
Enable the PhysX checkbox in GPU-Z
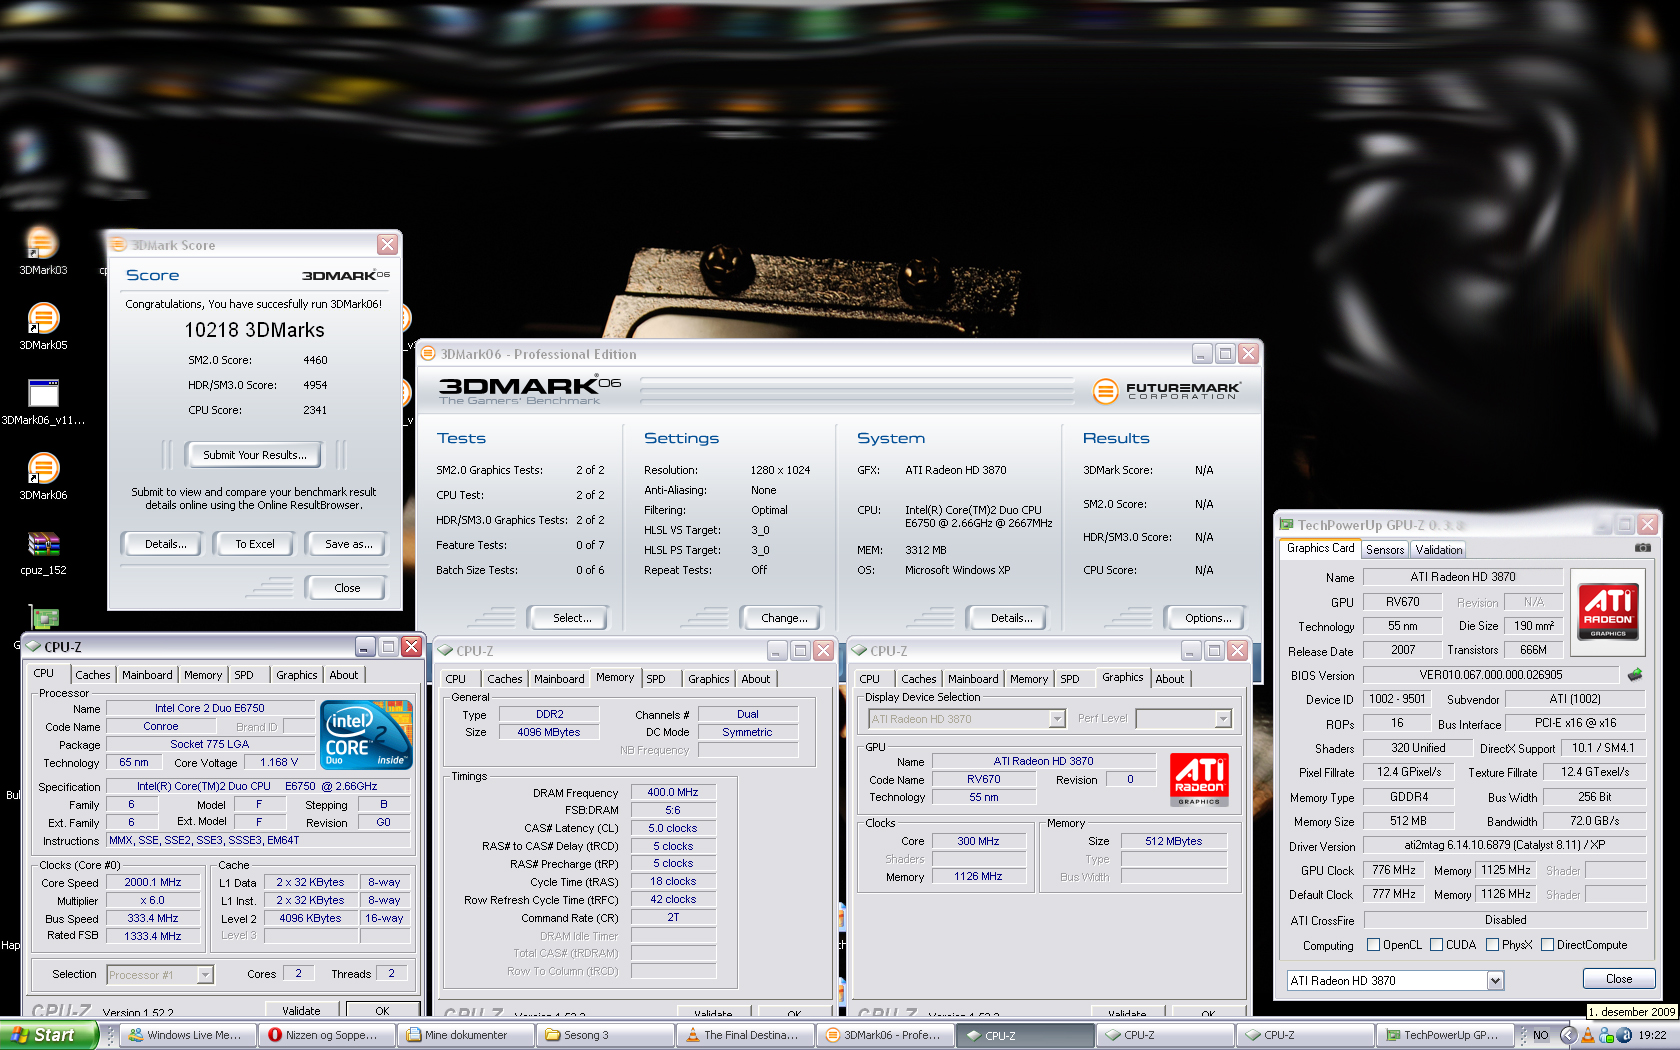[1492, 945]
